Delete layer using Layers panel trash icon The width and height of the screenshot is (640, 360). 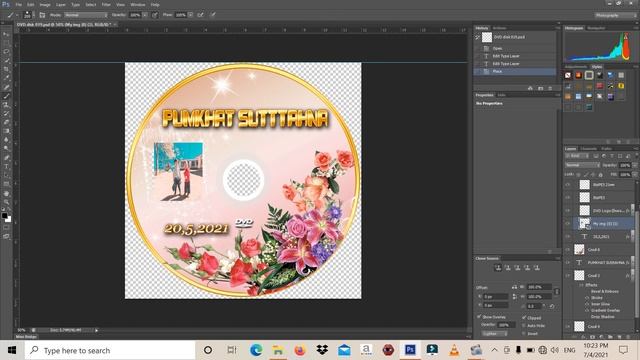tap(628, 337)
